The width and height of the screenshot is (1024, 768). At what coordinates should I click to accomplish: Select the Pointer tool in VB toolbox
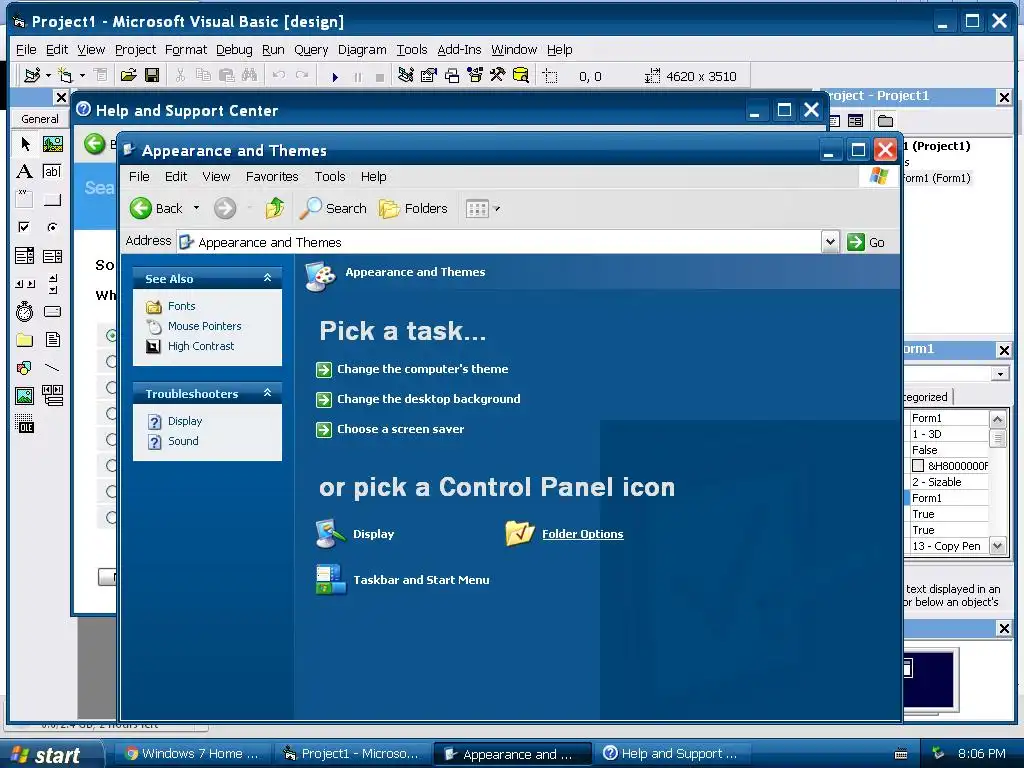click(x=25, y=144)
